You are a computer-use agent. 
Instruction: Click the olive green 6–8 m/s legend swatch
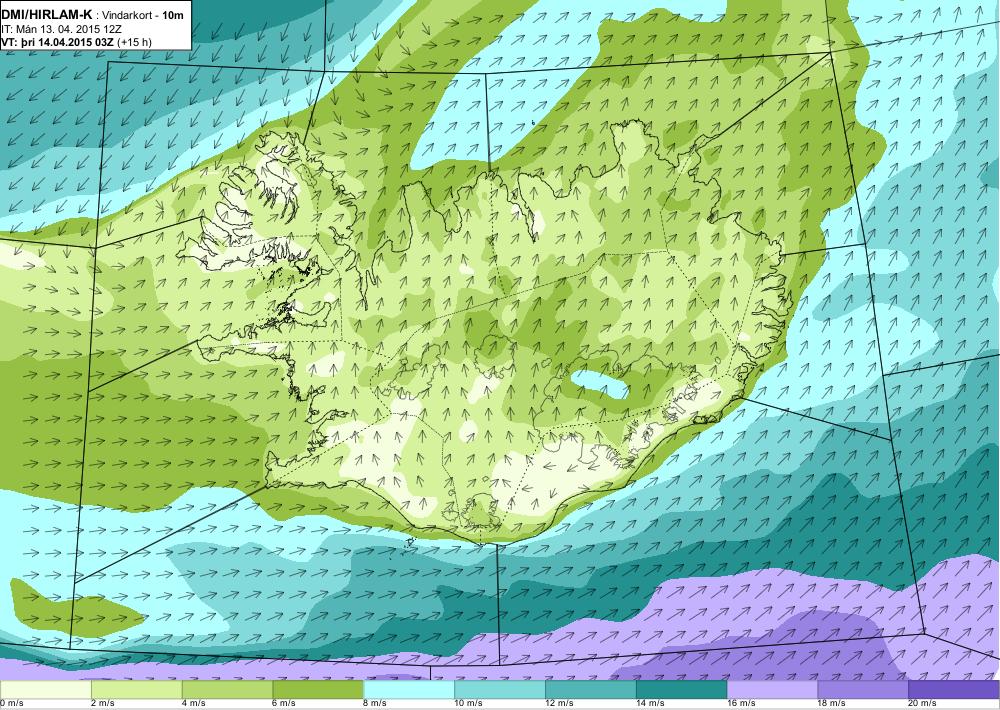point(318,690)
